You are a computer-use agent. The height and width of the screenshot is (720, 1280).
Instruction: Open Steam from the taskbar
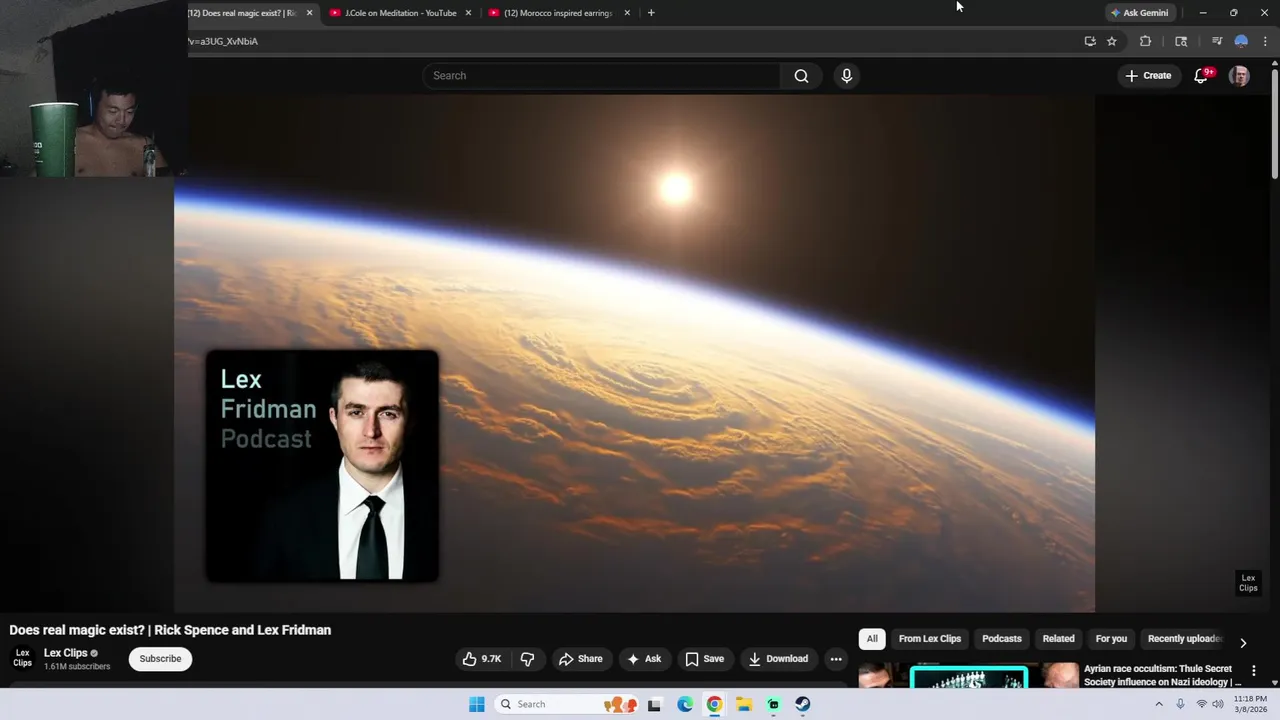[803, 704]
